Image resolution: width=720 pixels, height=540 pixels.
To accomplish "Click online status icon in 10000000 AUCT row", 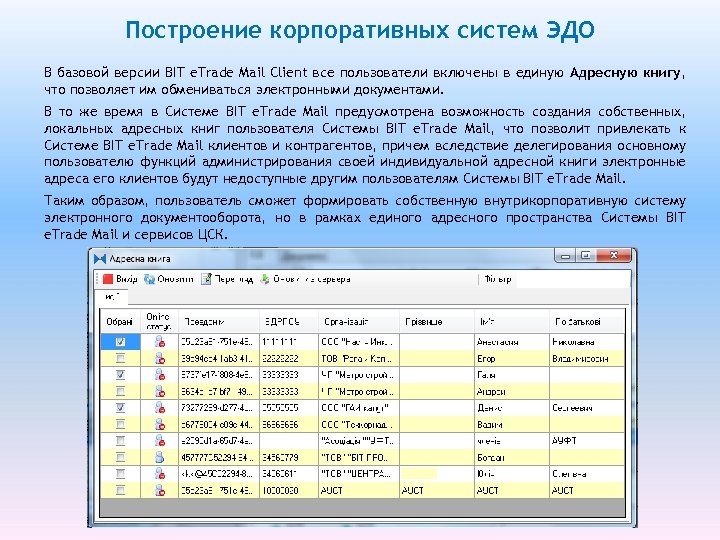I will click(x=159, y=490).
